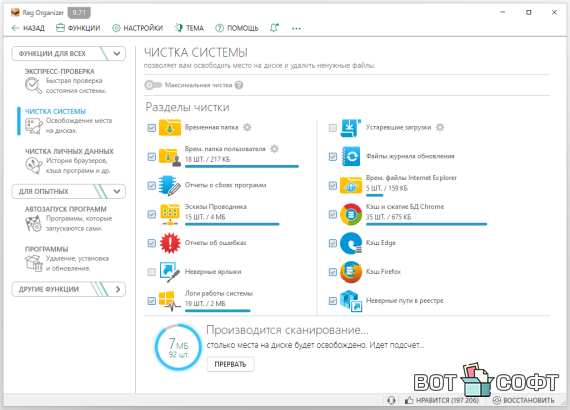The image size is (570, 410).
Task: Click Восстановить in the status bar
Action: 523,400
